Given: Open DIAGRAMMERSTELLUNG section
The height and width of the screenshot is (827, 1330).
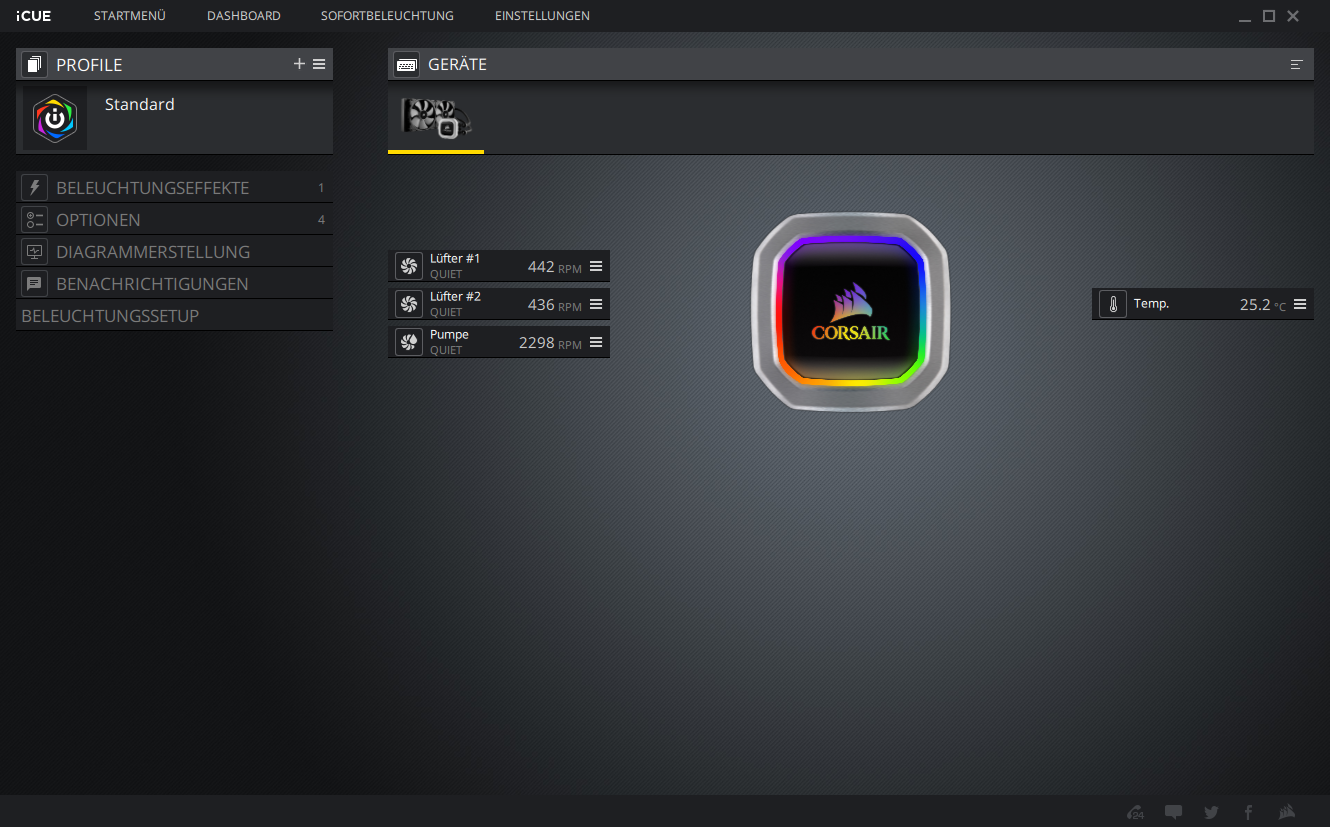Looking at the screenshot, I should click(175, 252).
